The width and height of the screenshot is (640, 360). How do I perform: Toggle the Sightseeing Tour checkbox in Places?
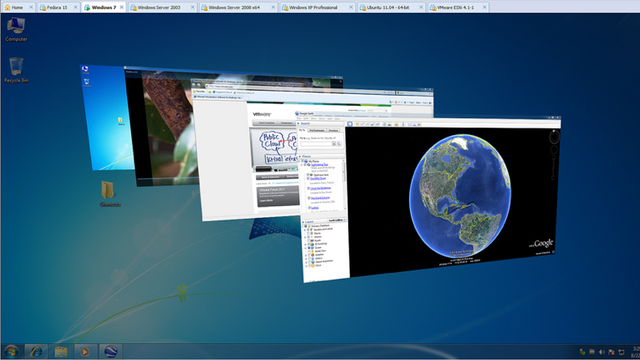click(305, 164)
